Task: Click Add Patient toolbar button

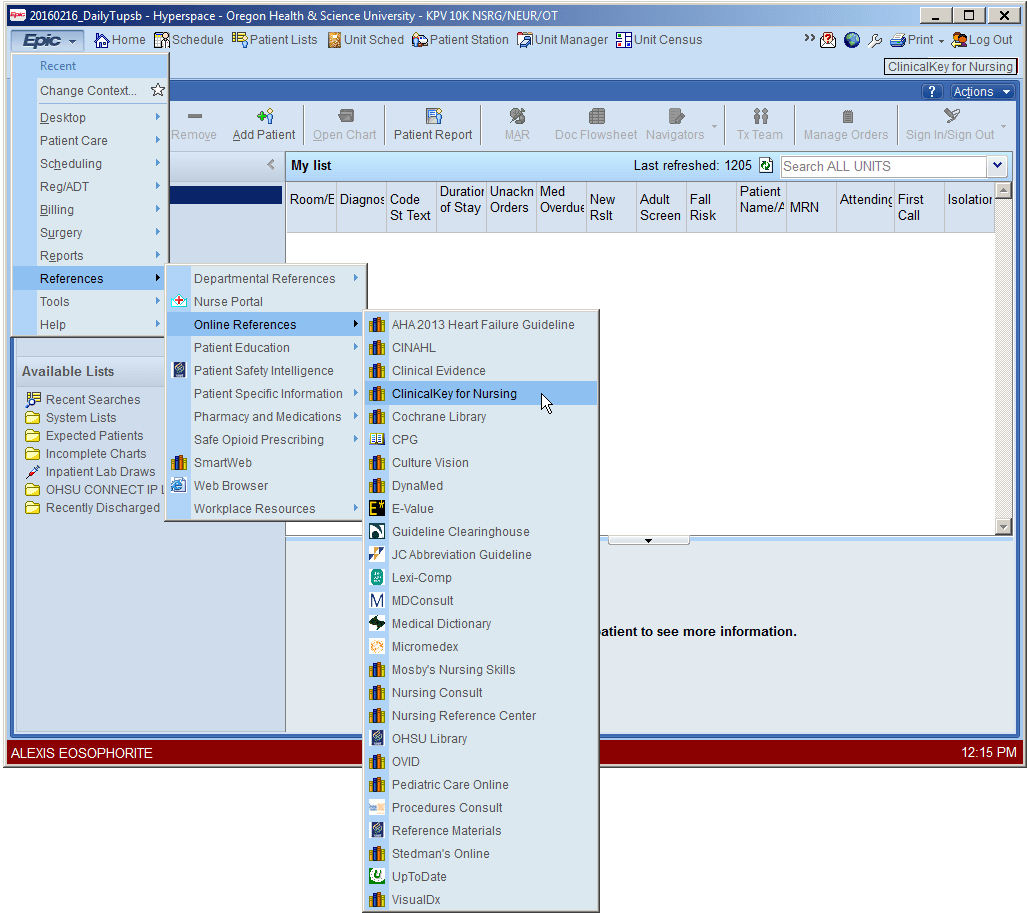Action: tap(264, 125)
